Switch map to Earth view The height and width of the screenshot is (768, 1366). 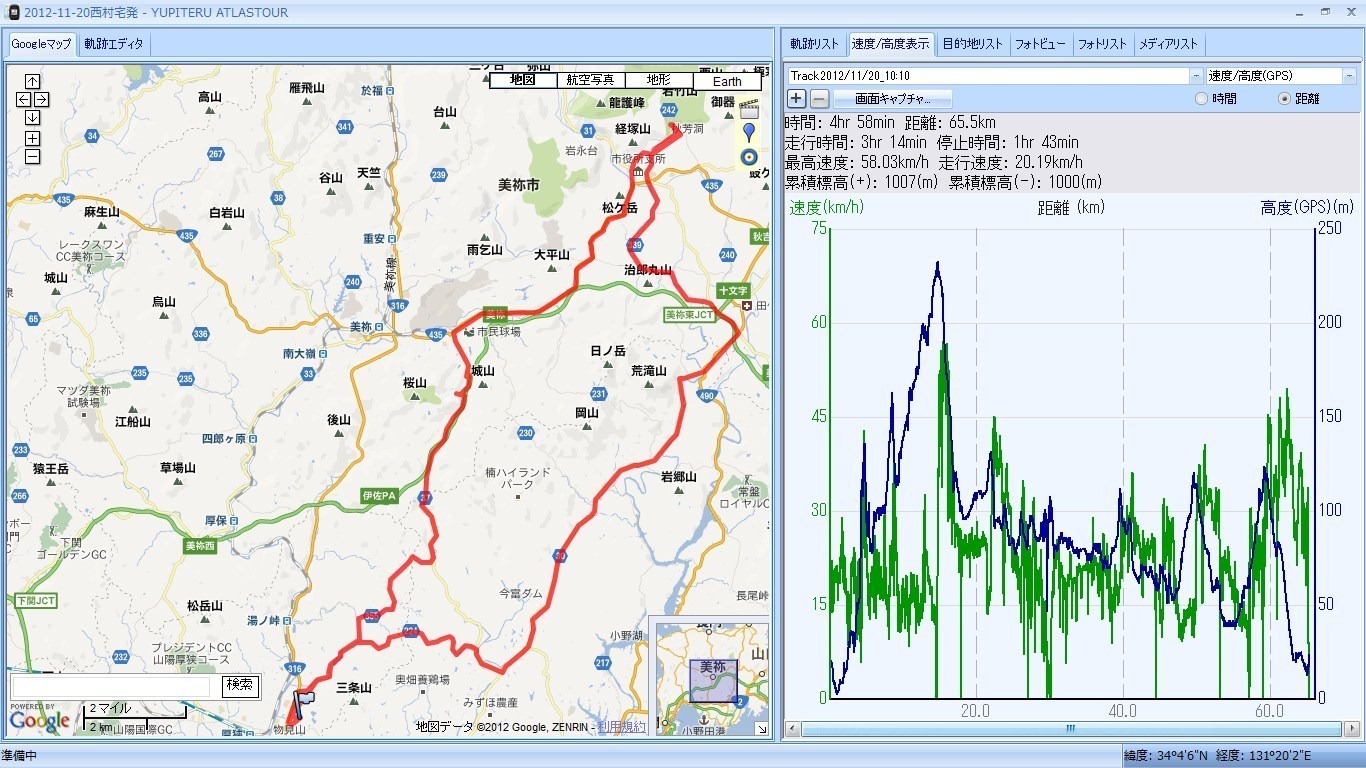(x=727, y=80)
